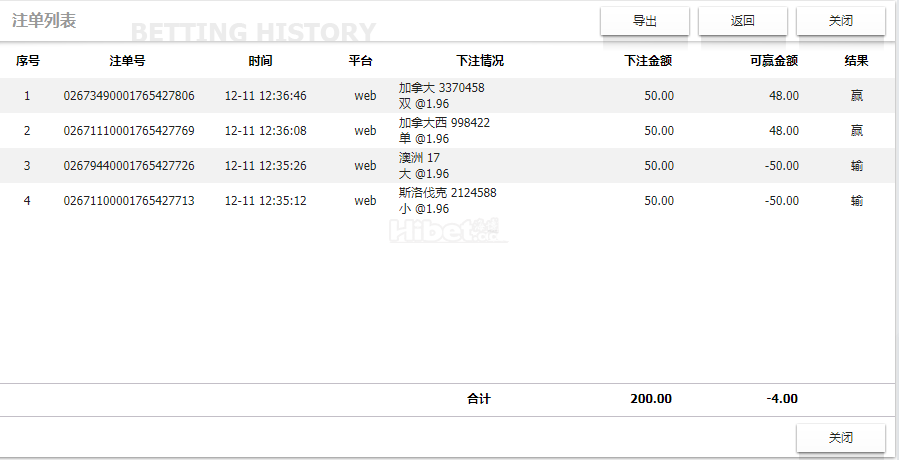
Task: Select bet number 02671110001765427769
Action: click(x=129, y=131)
